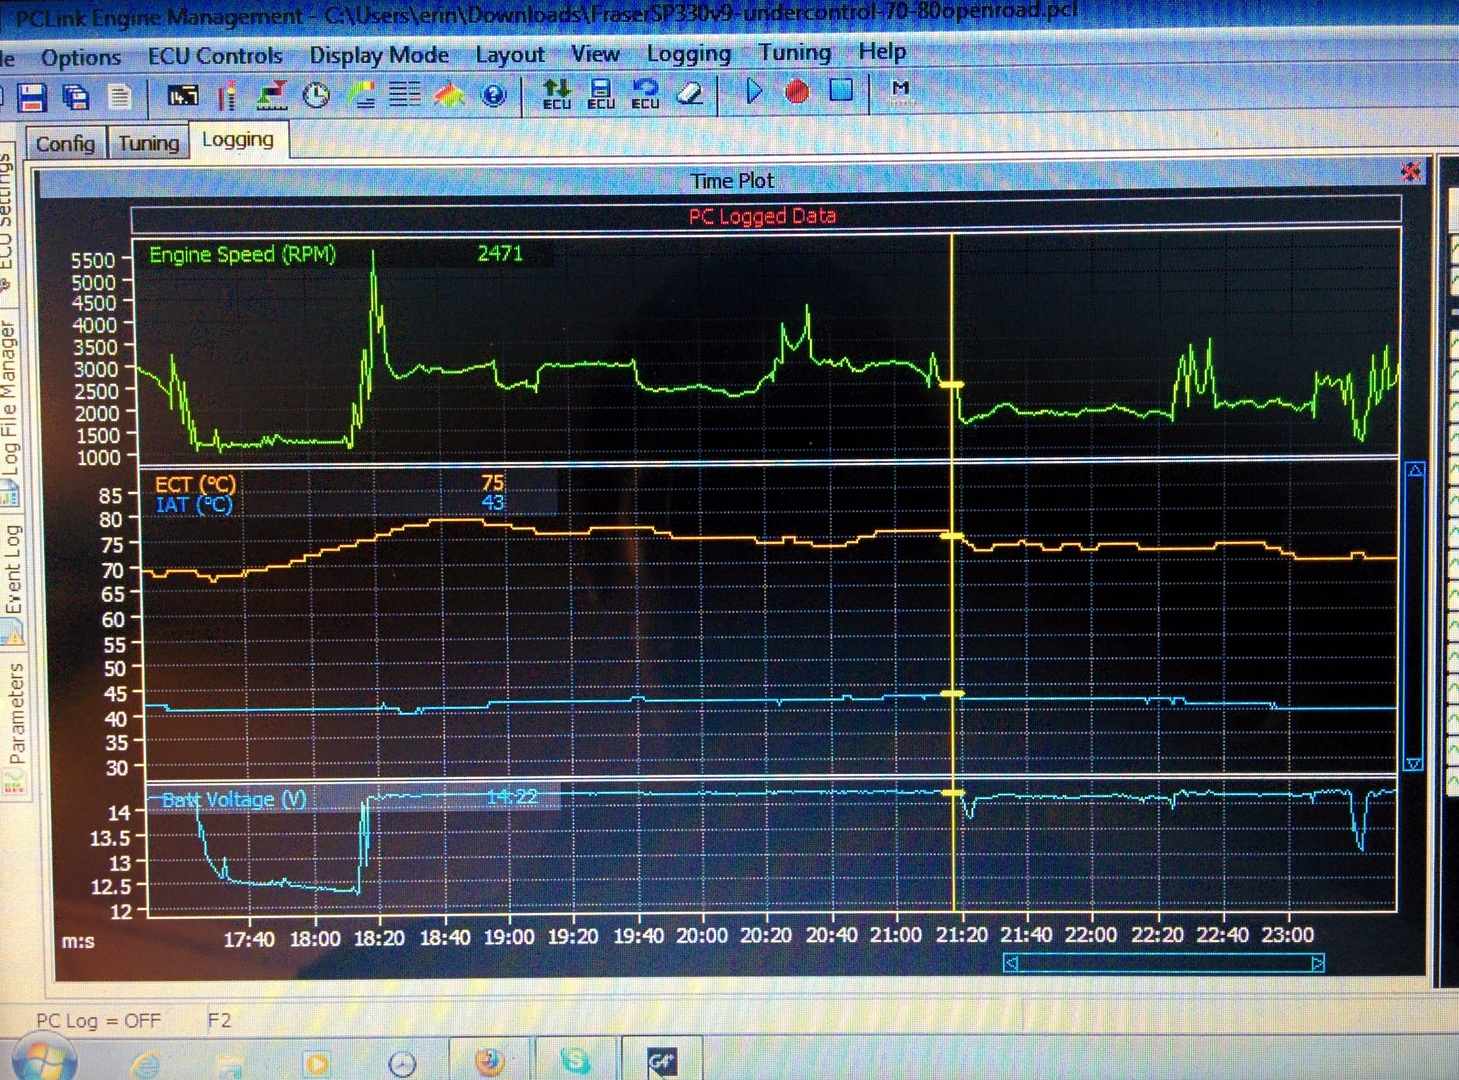The image size is (1459, 1080).
Task: Open the notes page document icon
Action: point(120,97)
